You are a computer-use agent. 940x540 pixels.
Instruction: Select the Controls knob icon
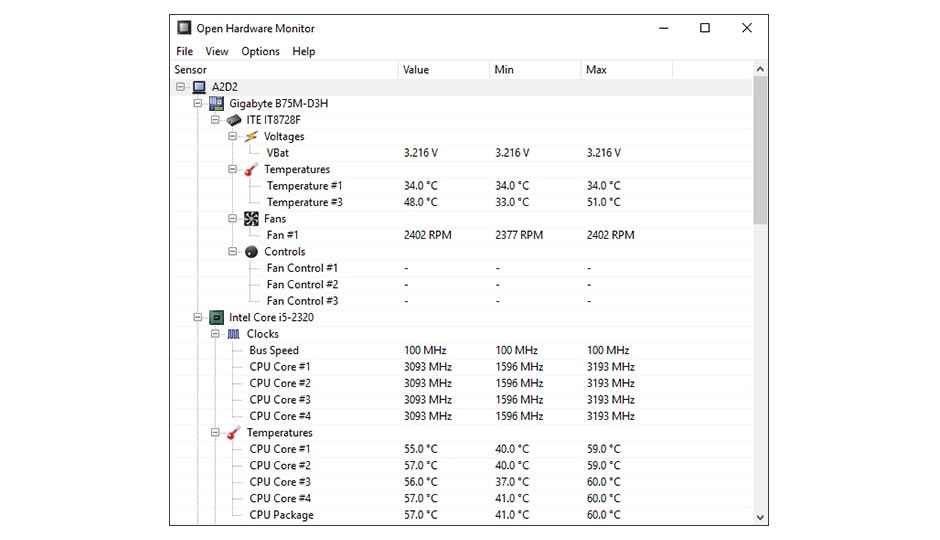click(x=251, y=252)
